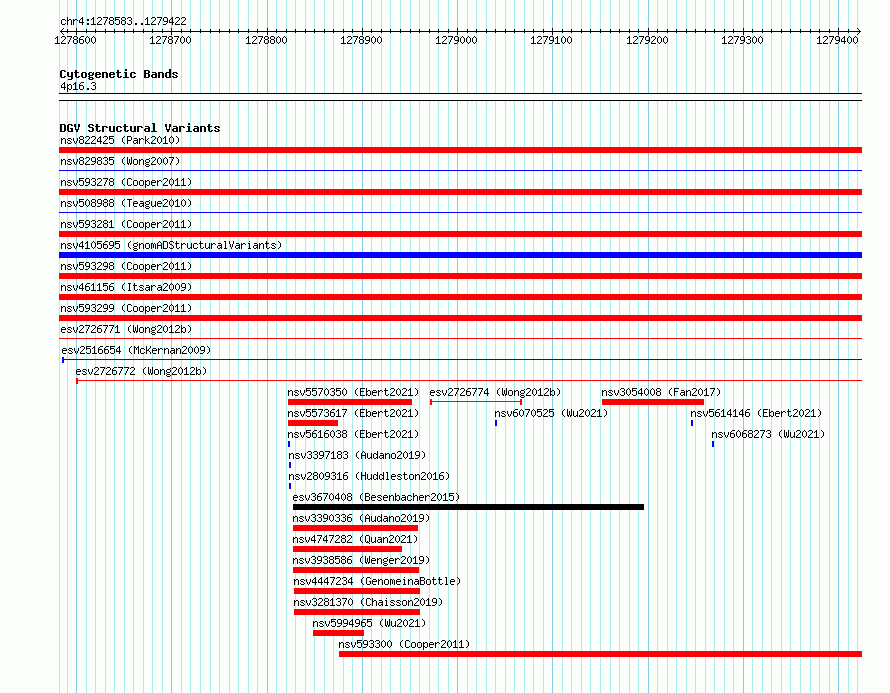Select red bar under nsv5573617 (Ebert2021)
This screenshot has height=693, width=890.
pos(313,423)
